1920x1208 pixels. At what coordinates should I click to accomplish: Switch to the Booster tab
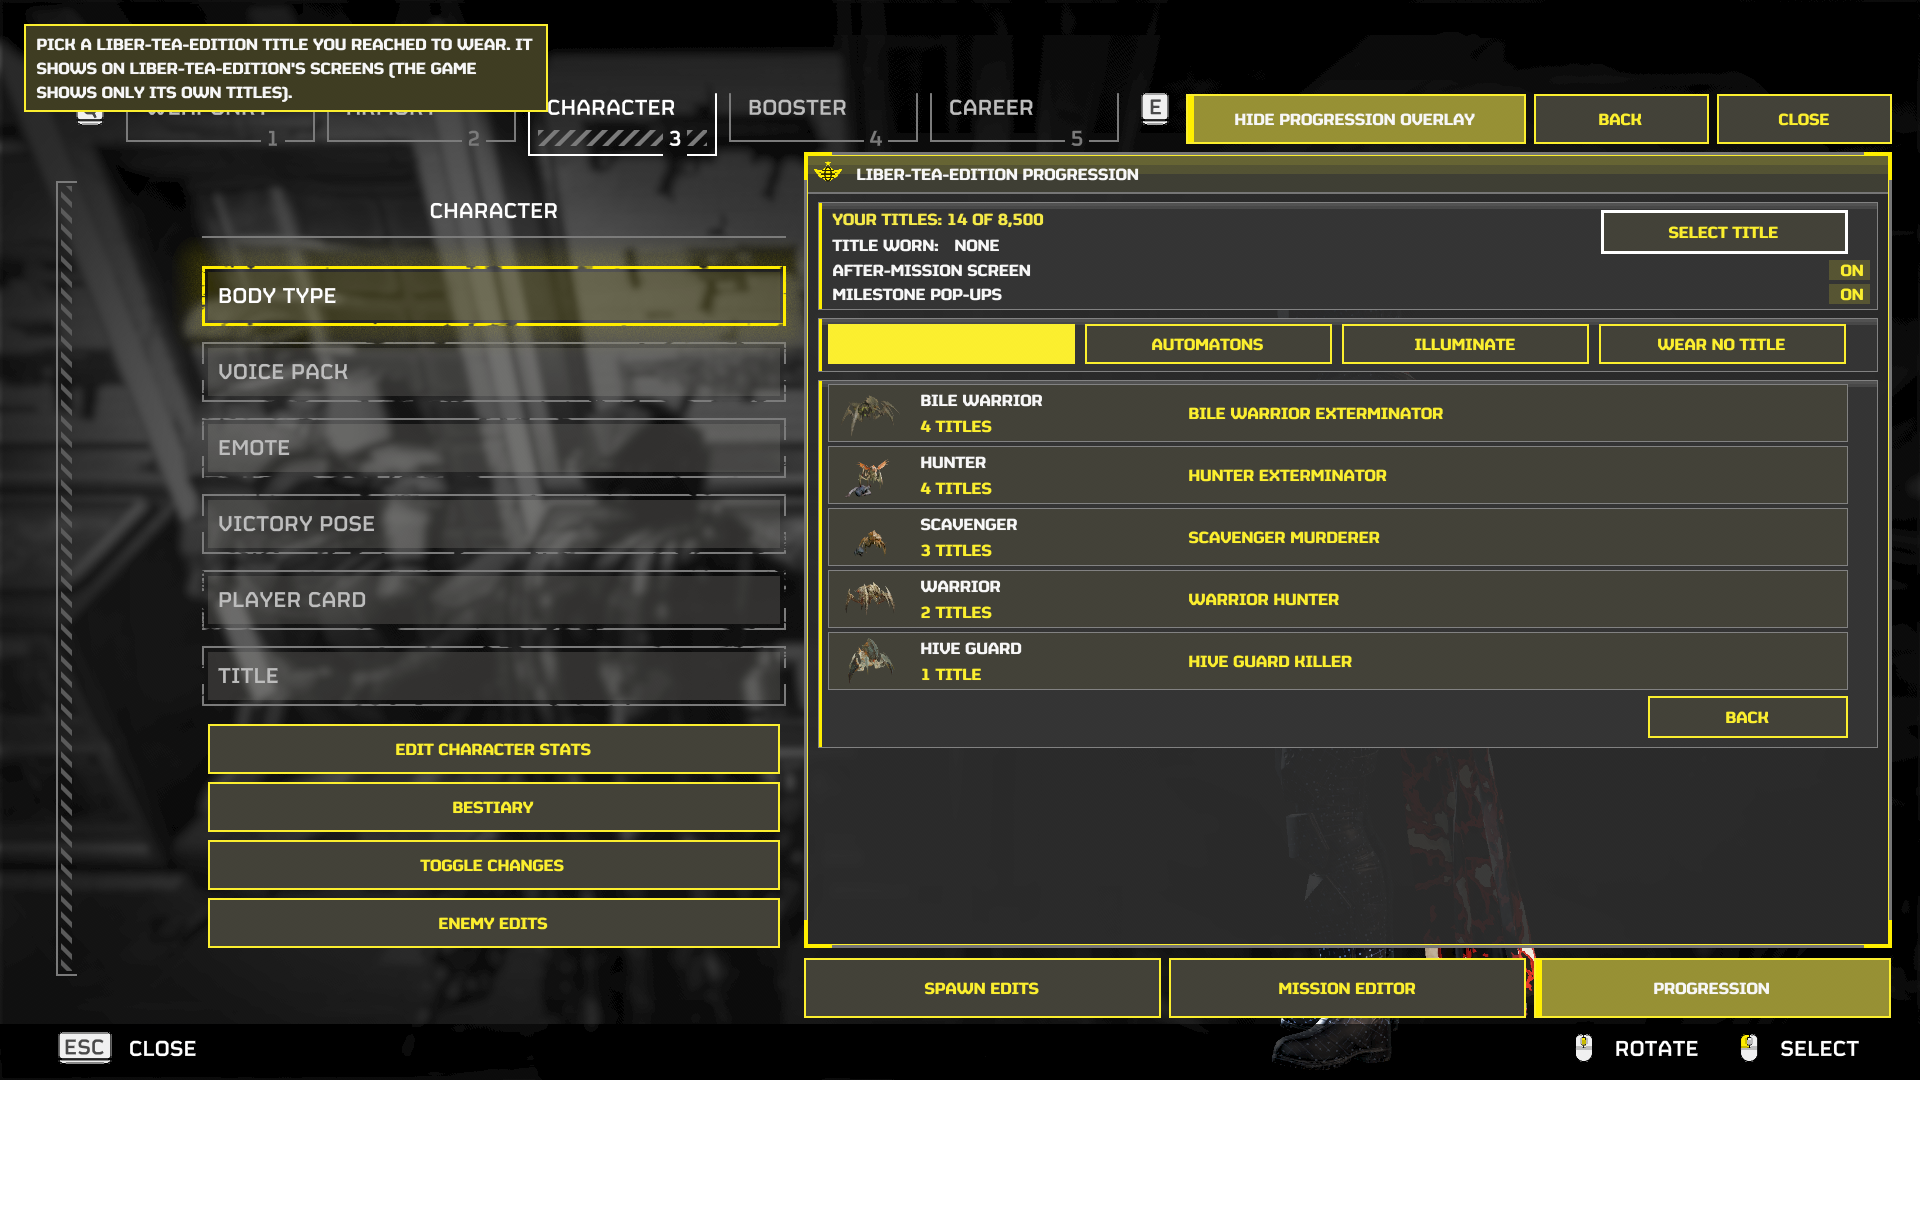pyautogui.click(x=822, y=119)
